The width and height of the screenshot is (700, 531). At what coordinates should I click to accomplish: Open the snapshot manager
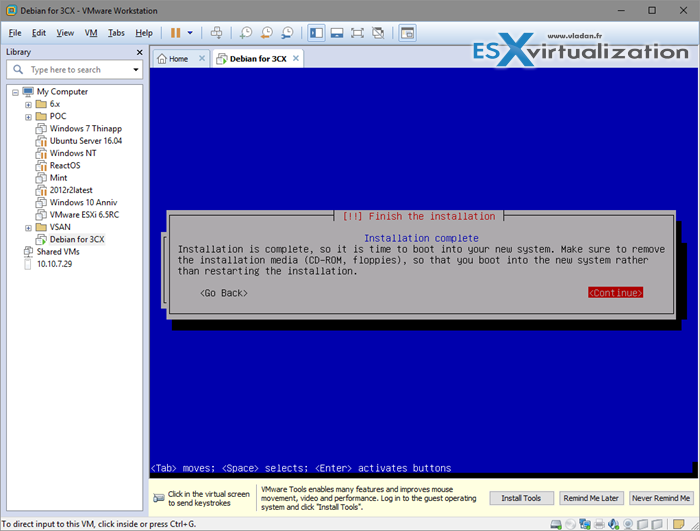click(x=287, y=33)
